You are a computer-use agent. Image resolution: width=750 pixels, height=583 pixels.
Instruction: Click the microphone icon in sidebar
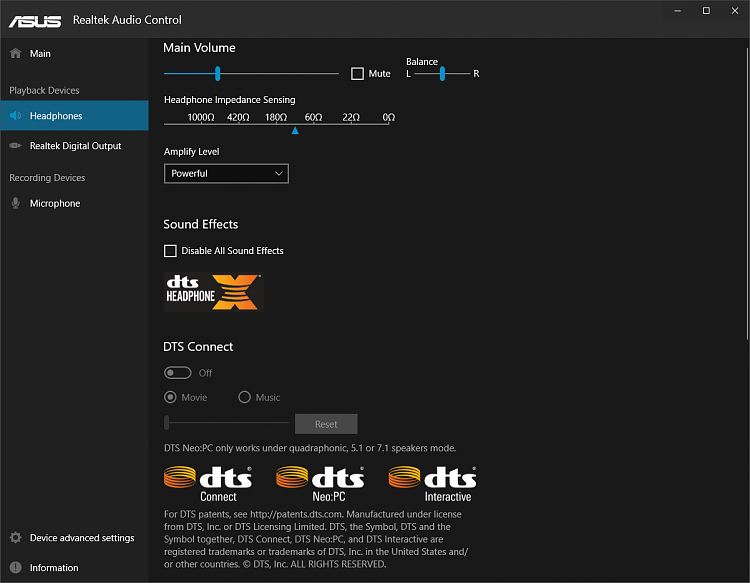[x=15, y=203]
